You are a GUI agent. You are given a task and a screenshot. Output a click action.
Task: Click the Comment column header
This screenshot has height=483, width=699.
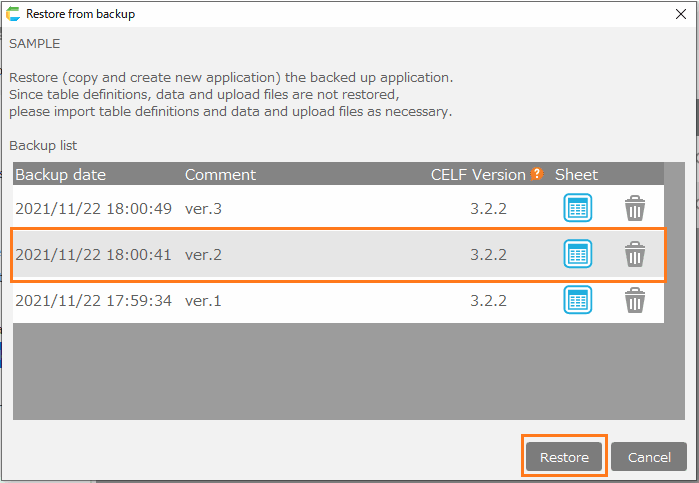[x=220, y=174]
